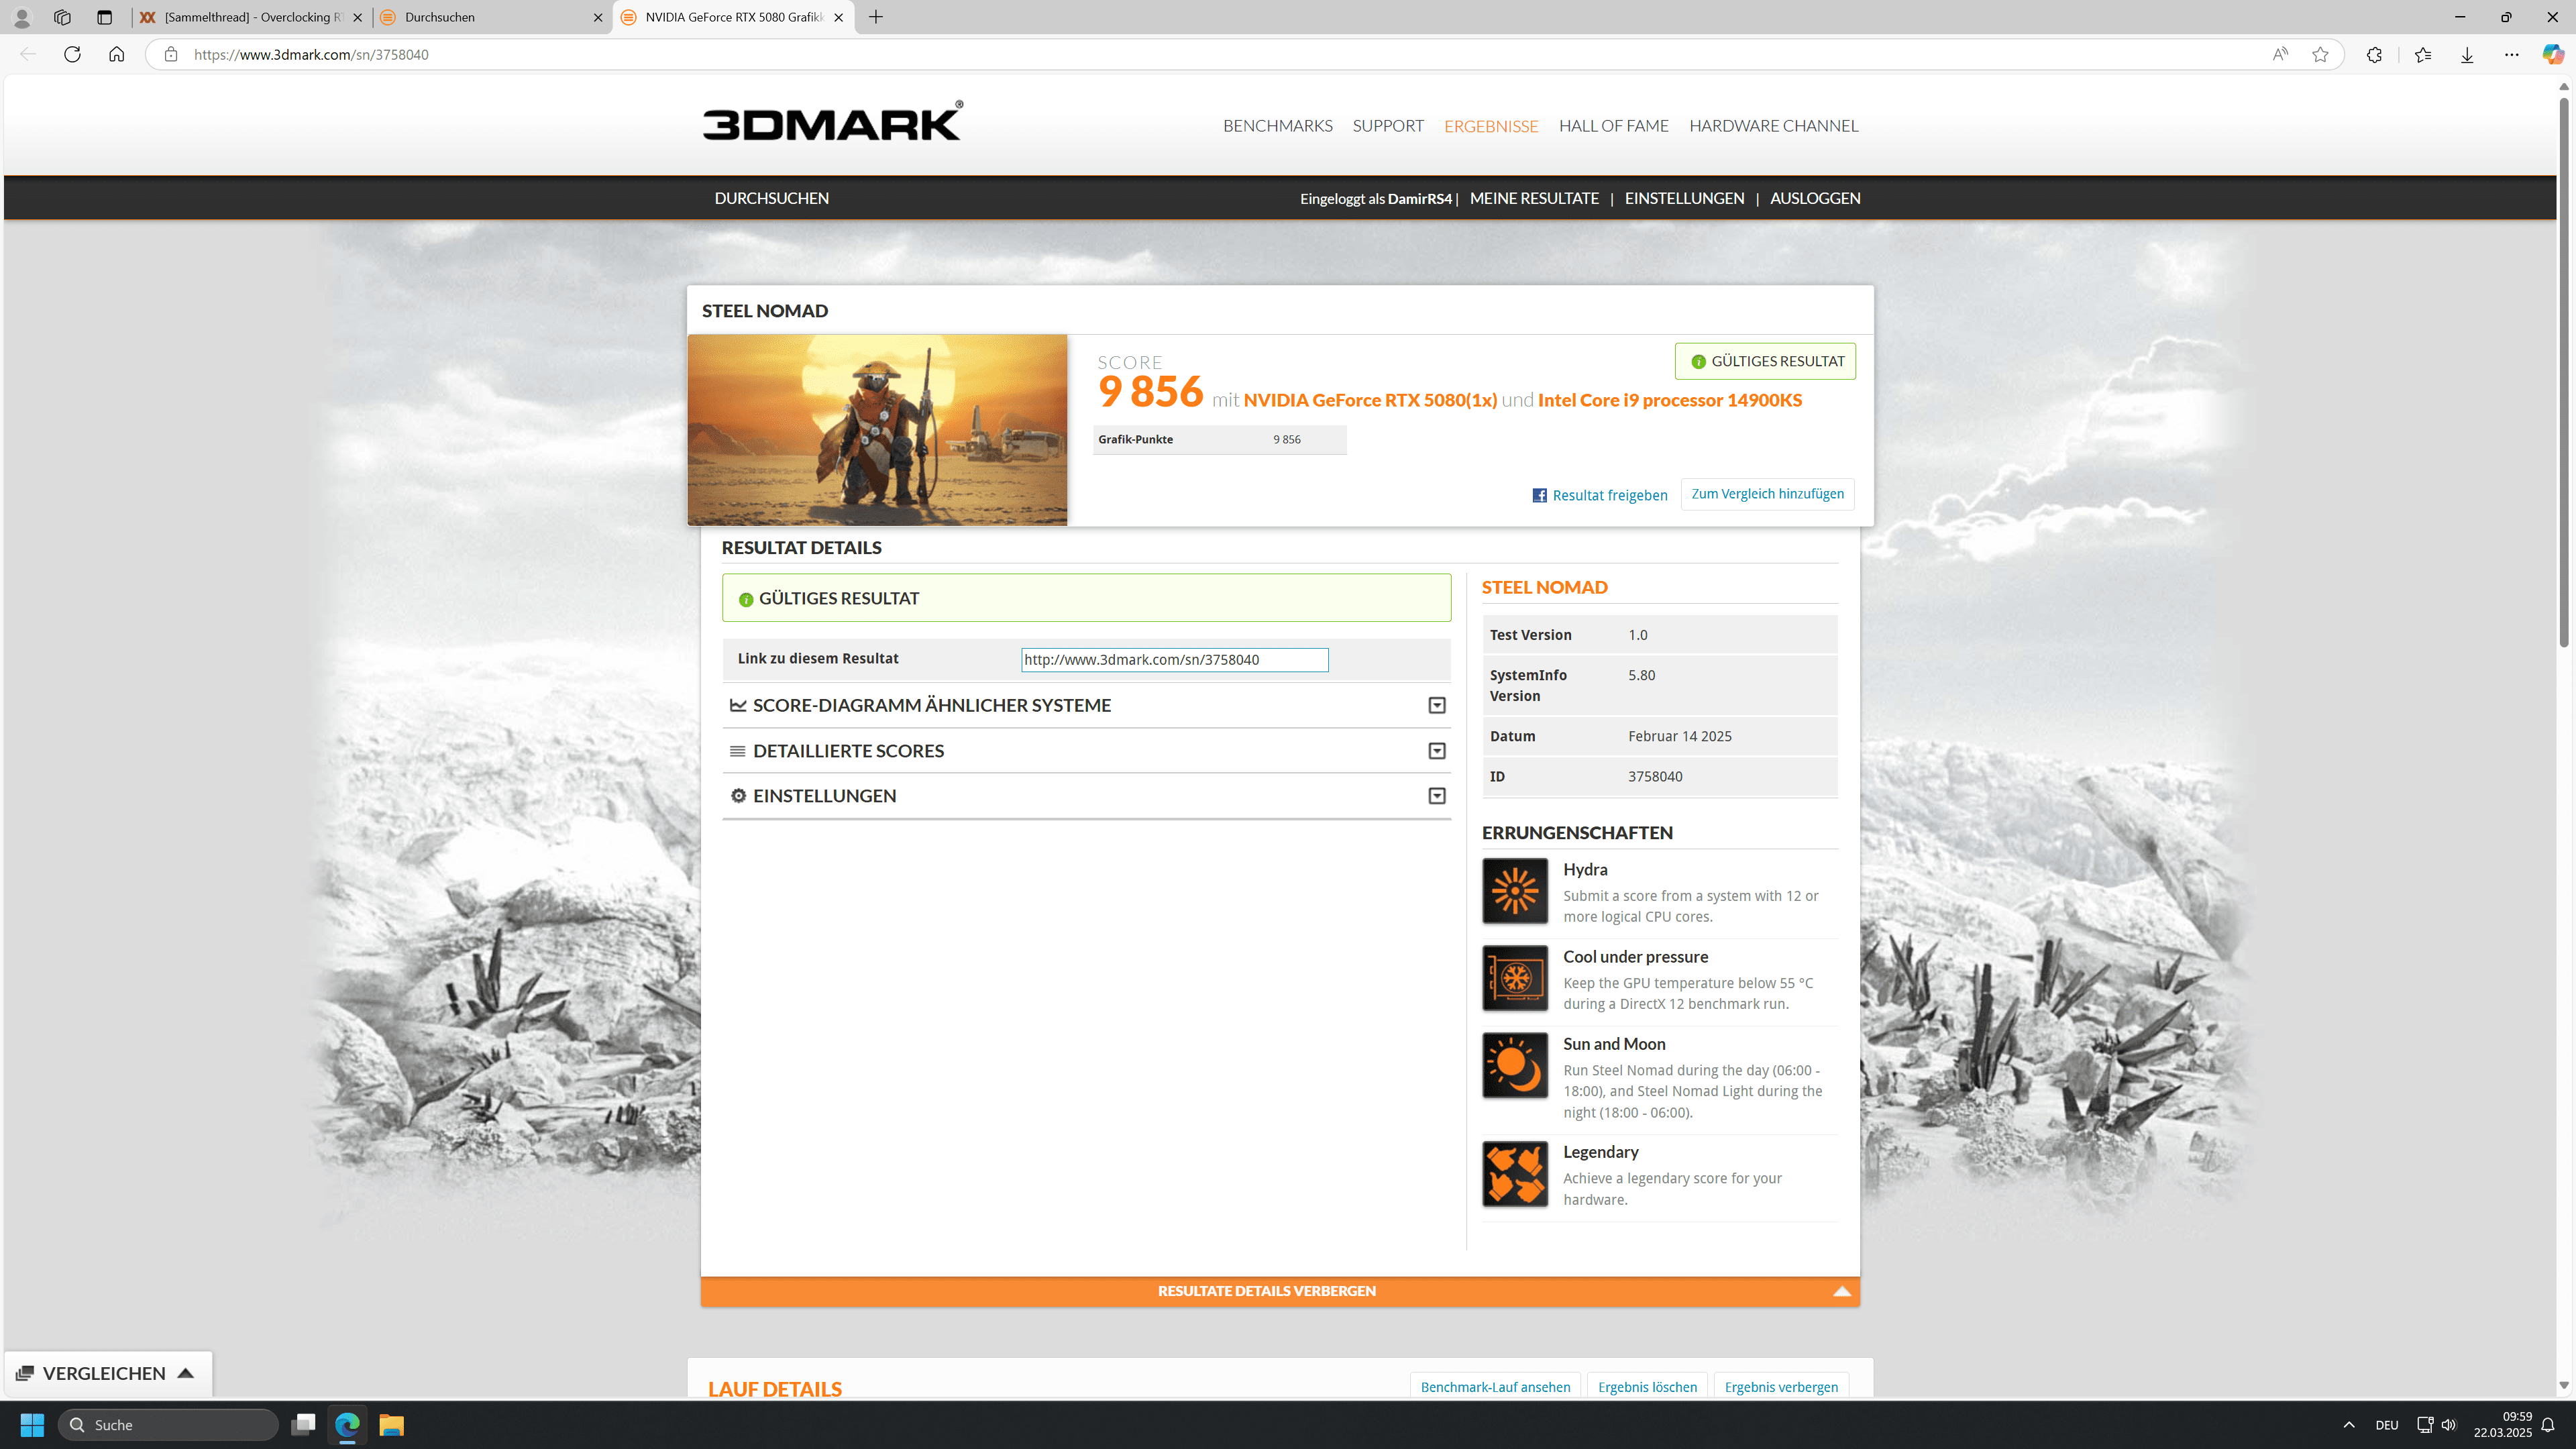Open browser extensions puzzle icon
The height and width of the screenshot is (1449, 2576).
coord(2374,55)
